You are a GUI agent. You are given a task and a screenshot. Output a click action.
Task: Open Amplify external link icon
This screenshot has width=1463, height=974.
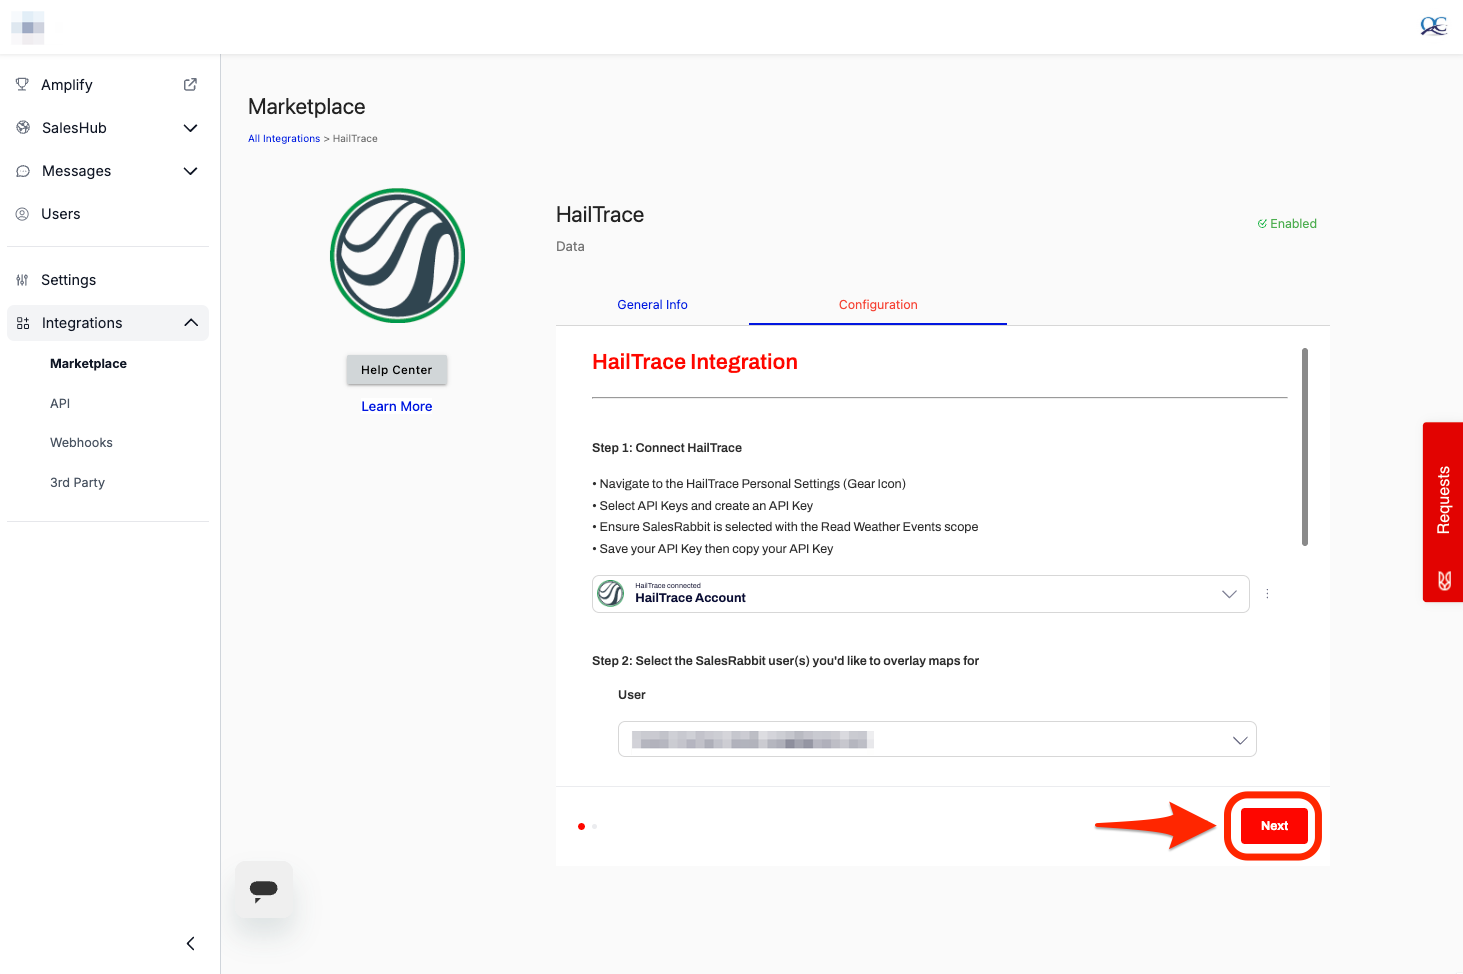[190, 85]
